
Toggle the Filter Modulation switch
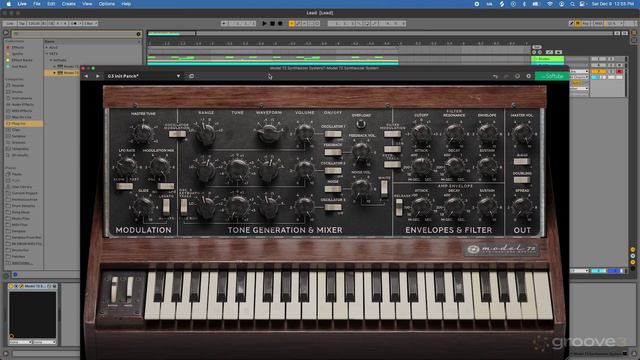392,134
